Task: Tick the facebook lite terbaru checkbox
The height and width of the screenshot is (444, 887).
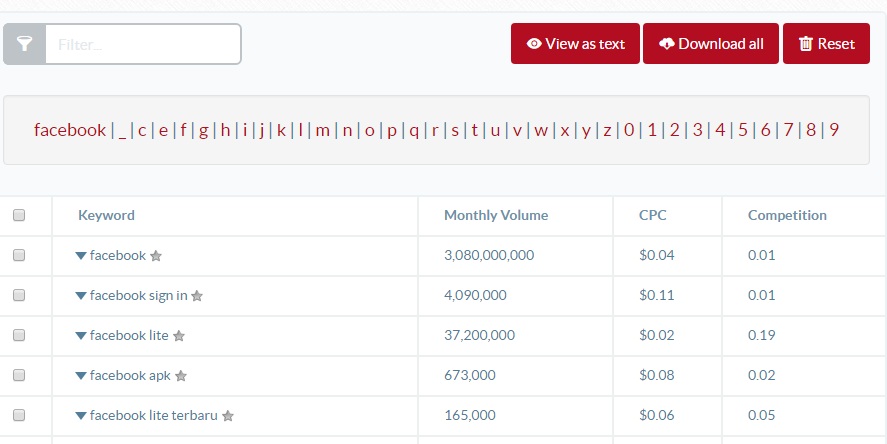Action: click(19, 415)
